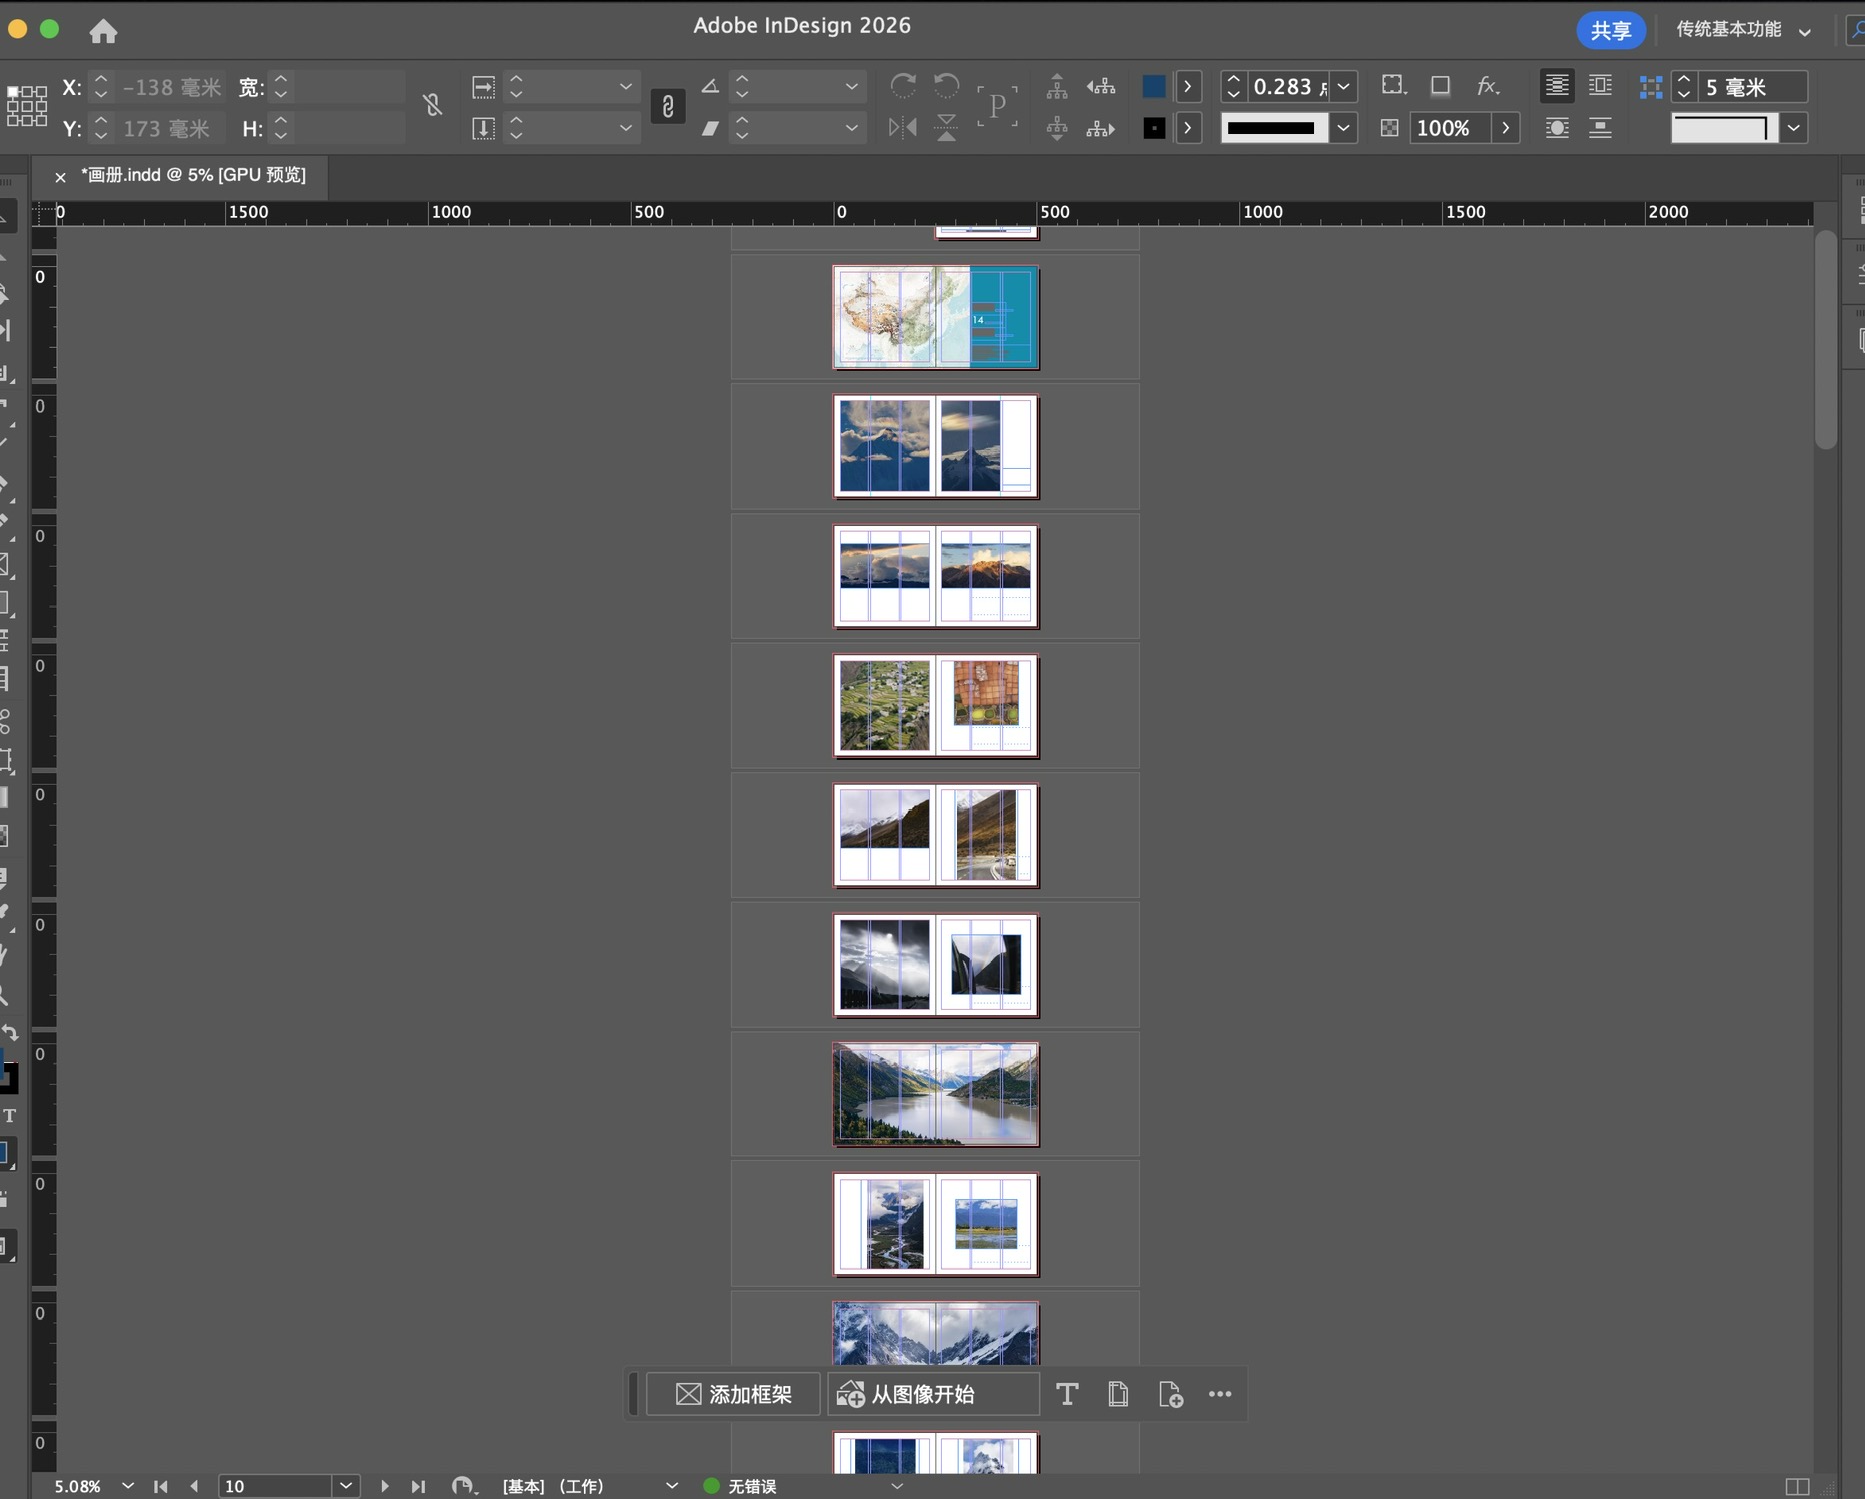Toggle the no text wrap button
Viewport: 1865px width, 1499px height.
tap(1556, 86)
